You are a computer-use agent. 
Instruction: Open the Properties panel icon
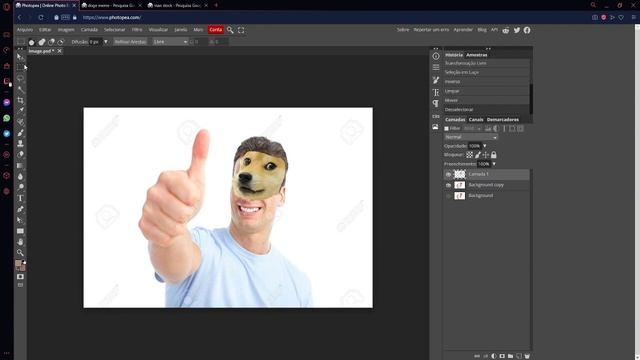(x=436, y=67)
